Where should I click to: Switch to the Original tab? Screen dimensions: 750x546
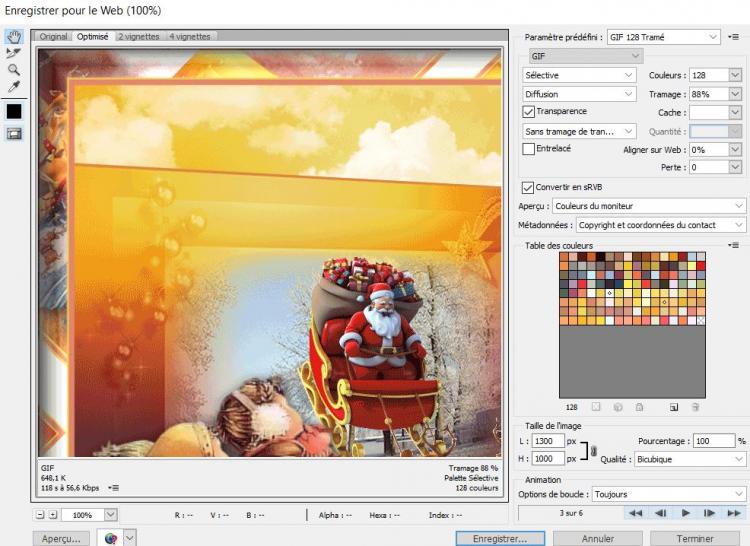[x=54, y=37]
